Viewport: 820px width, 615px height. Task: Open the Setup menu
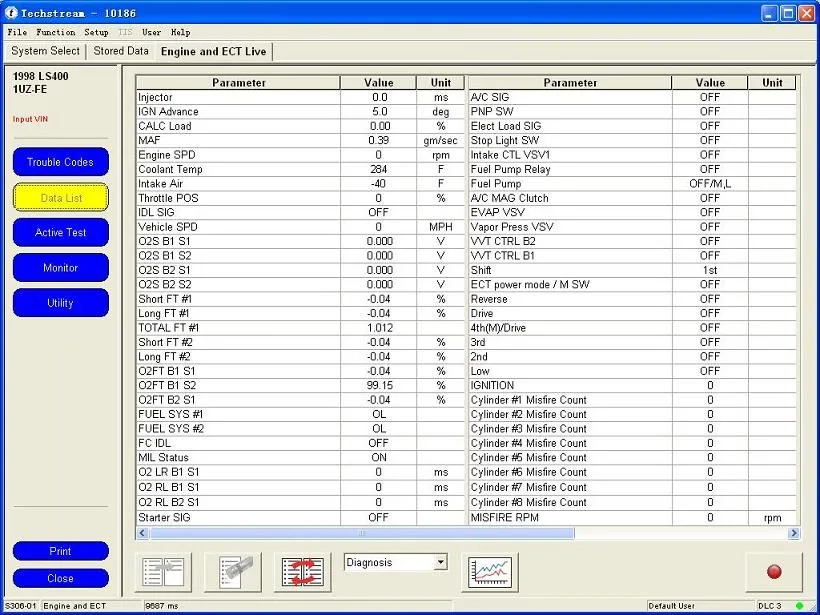coord(96,31)
